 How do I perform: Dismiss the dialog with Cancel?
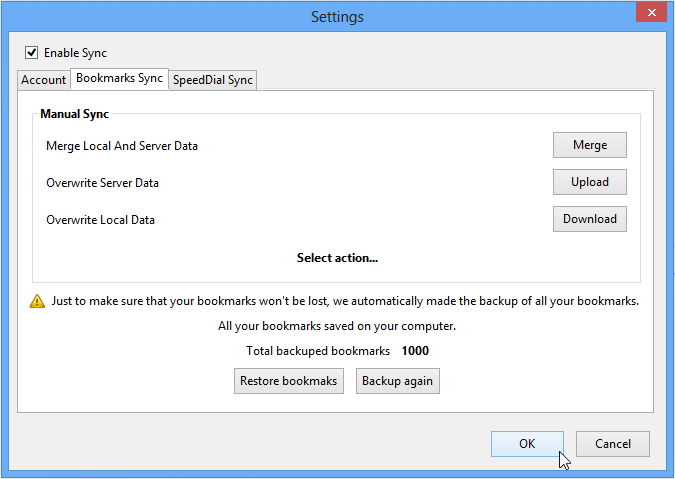(612, 444)
